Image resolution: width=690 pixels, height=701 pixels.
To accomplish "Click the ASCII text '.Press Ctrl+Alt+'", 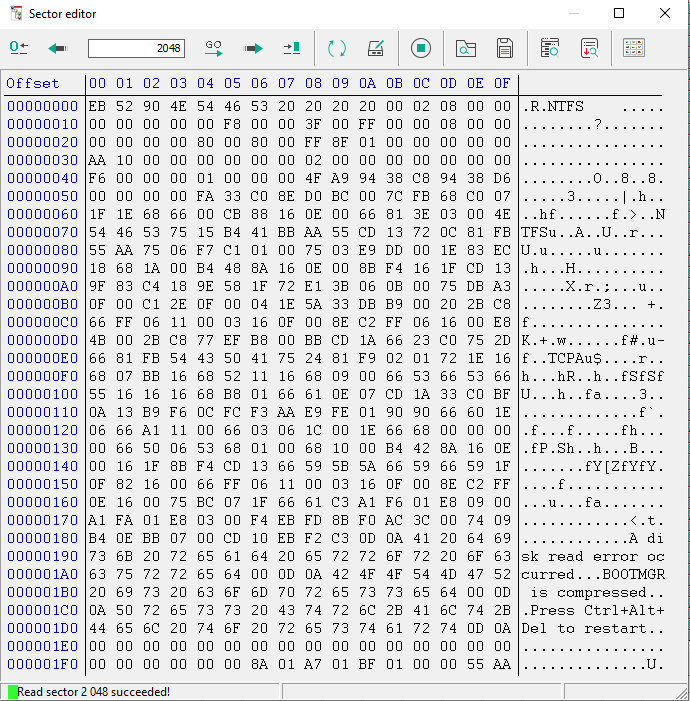I will click(593, 611).
